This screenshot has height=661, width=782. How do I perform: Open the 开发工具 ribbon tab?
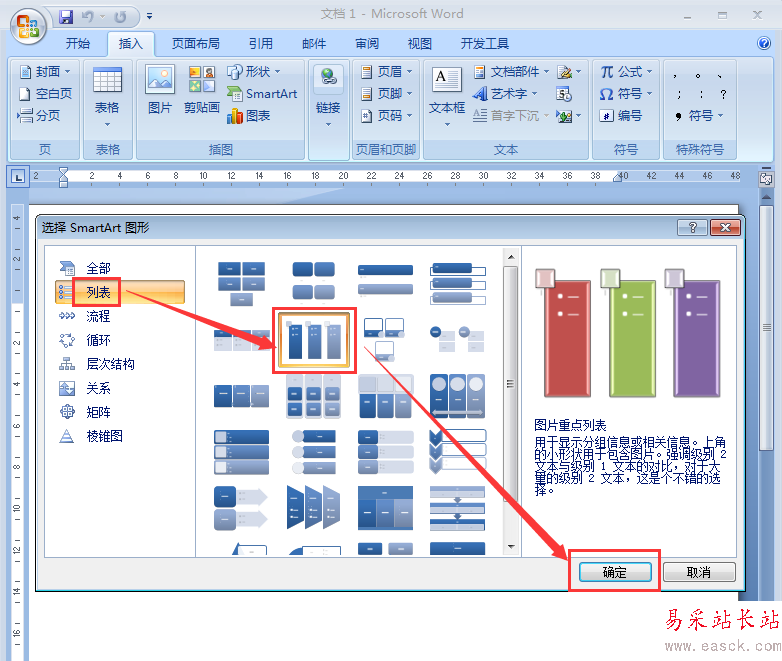pos(484,44)
